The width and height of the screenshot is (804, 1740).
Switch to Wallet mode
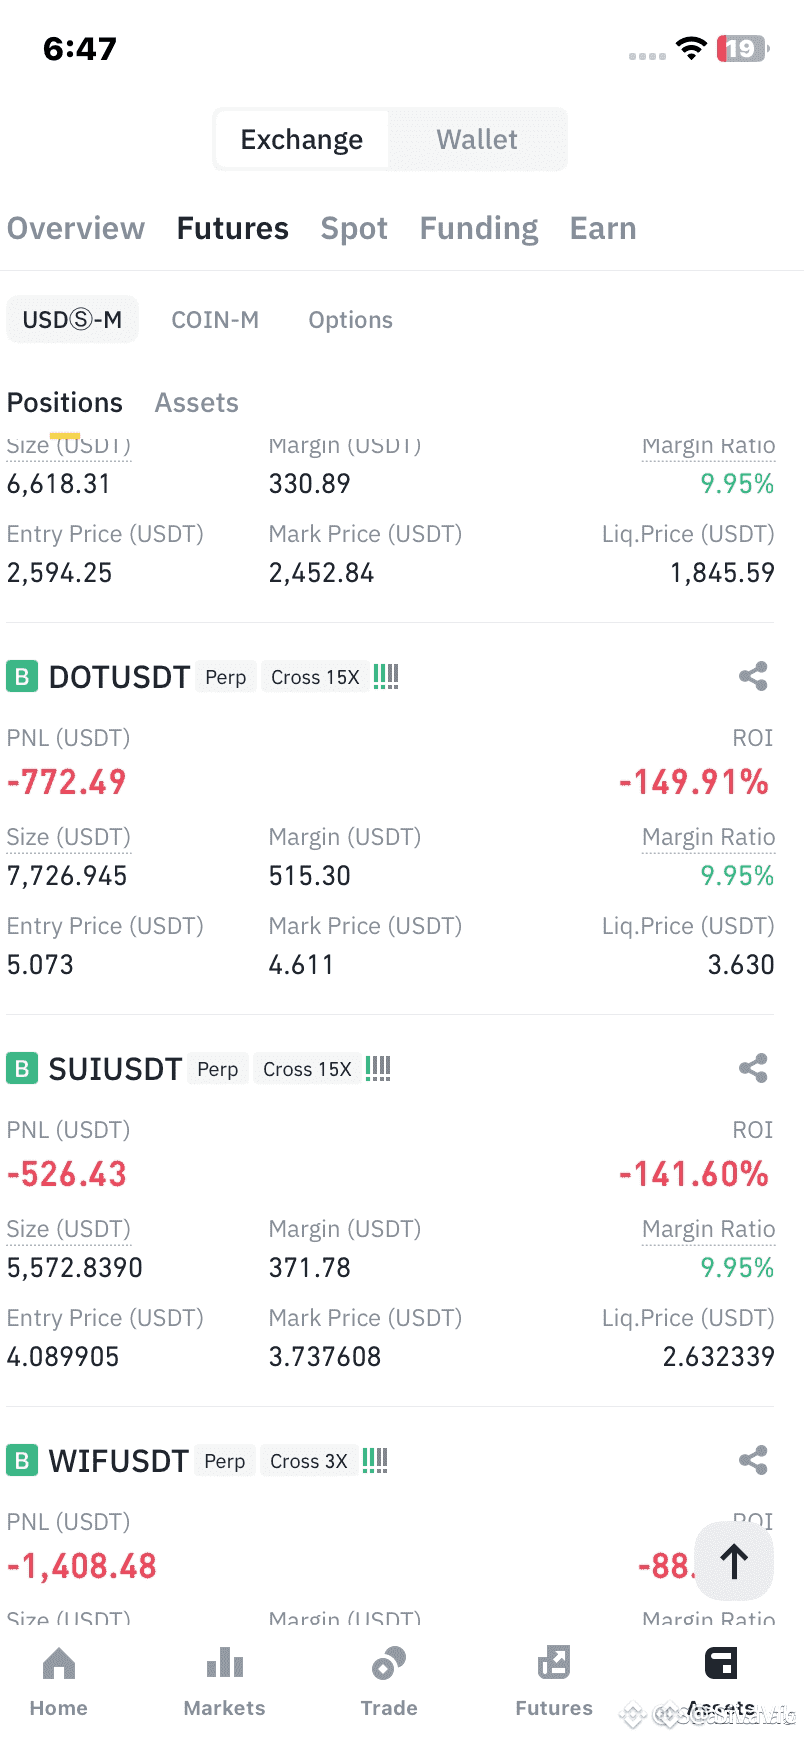pyautogui.click(x=477, y=139)
